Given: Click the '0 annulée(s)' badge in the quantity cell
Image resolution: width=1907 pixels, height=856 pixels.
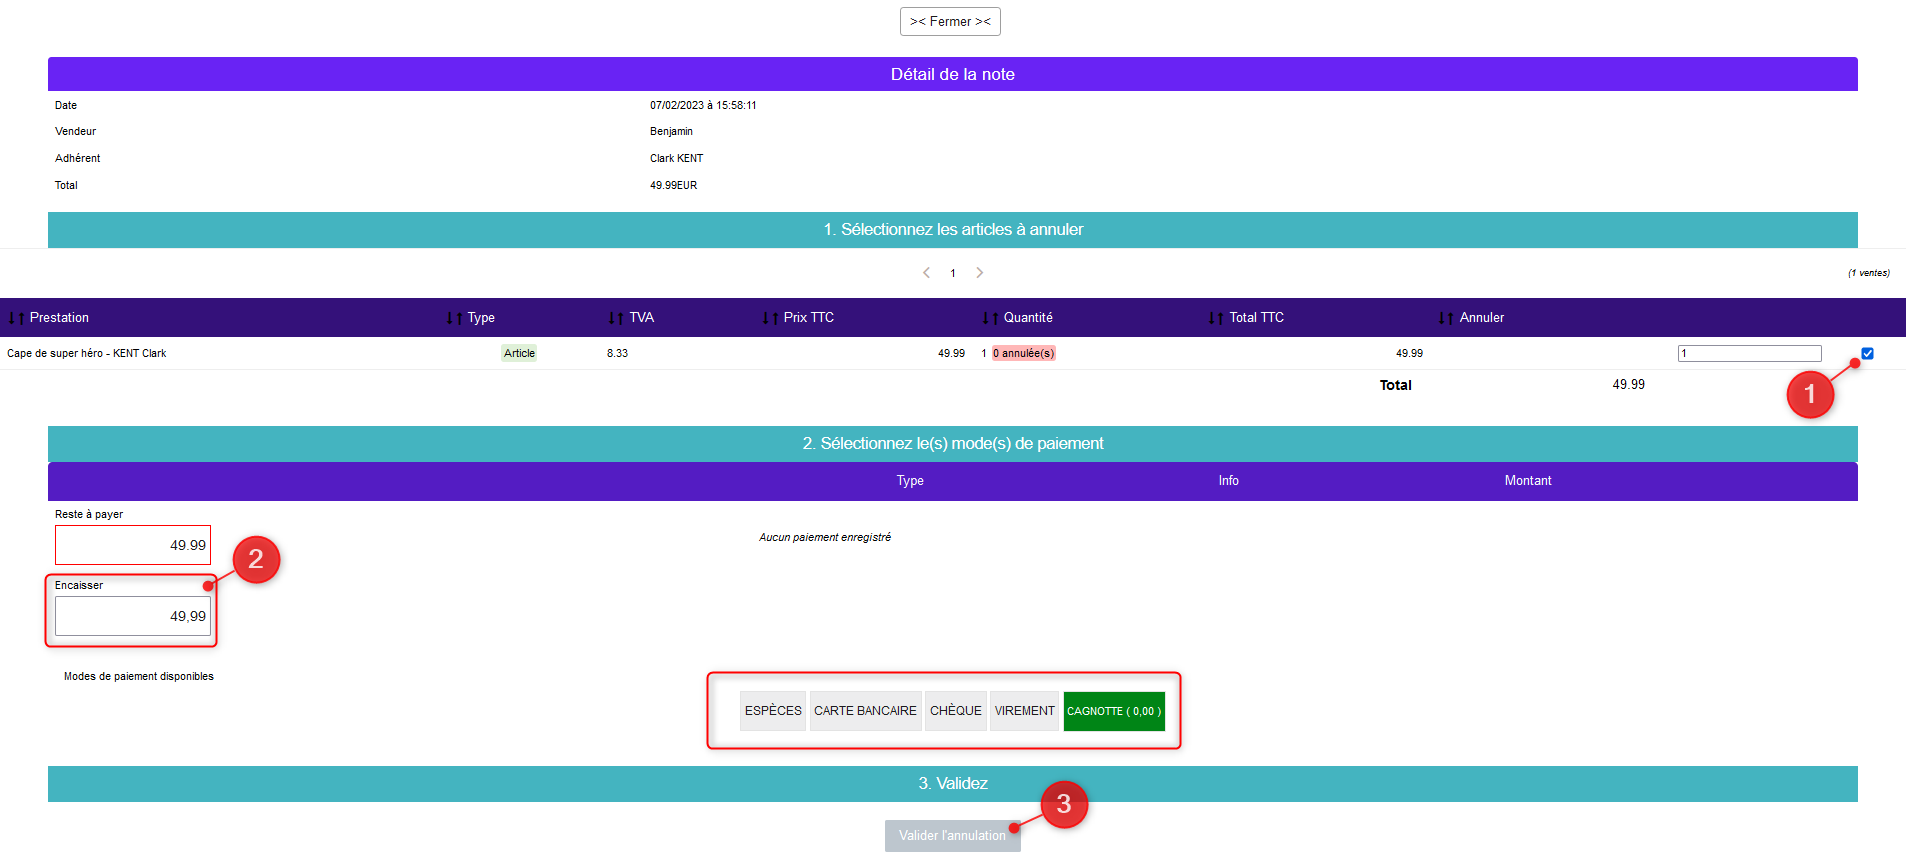Looking at the screenshot, I should click(x=1023, y=353).
